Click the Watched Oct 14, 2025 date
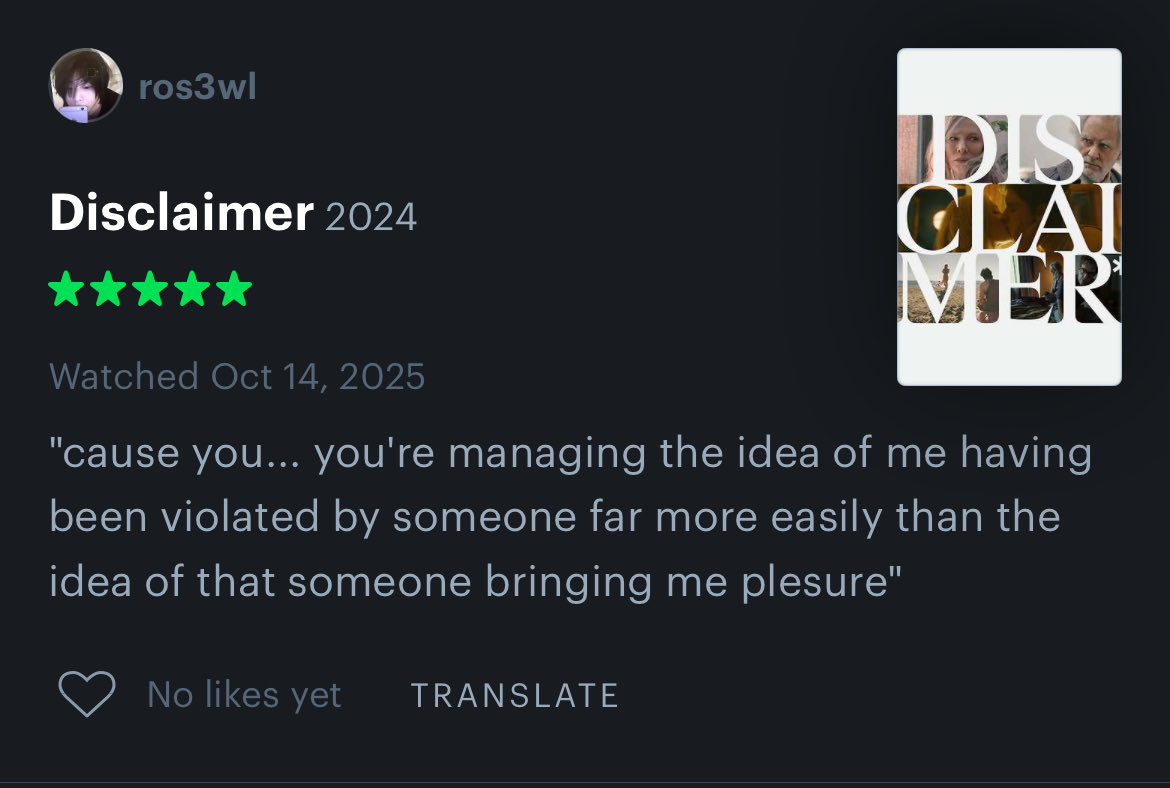Image resolution: width=1170 pixels, height=788 pixels. [237, 376]
